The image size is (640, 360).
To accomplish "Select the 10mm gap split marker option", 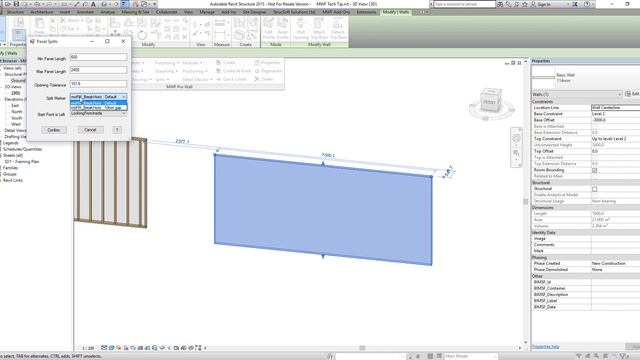I will (98, 108).
